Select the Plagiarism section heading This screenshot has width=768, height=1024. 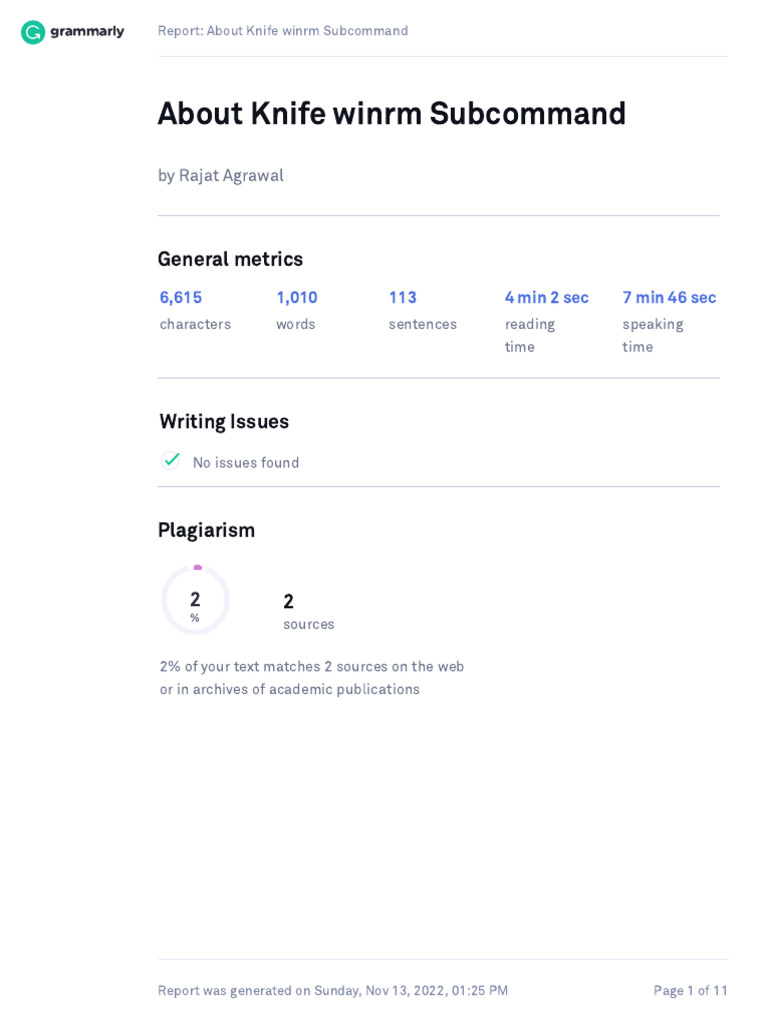click(x=206, y=530)
